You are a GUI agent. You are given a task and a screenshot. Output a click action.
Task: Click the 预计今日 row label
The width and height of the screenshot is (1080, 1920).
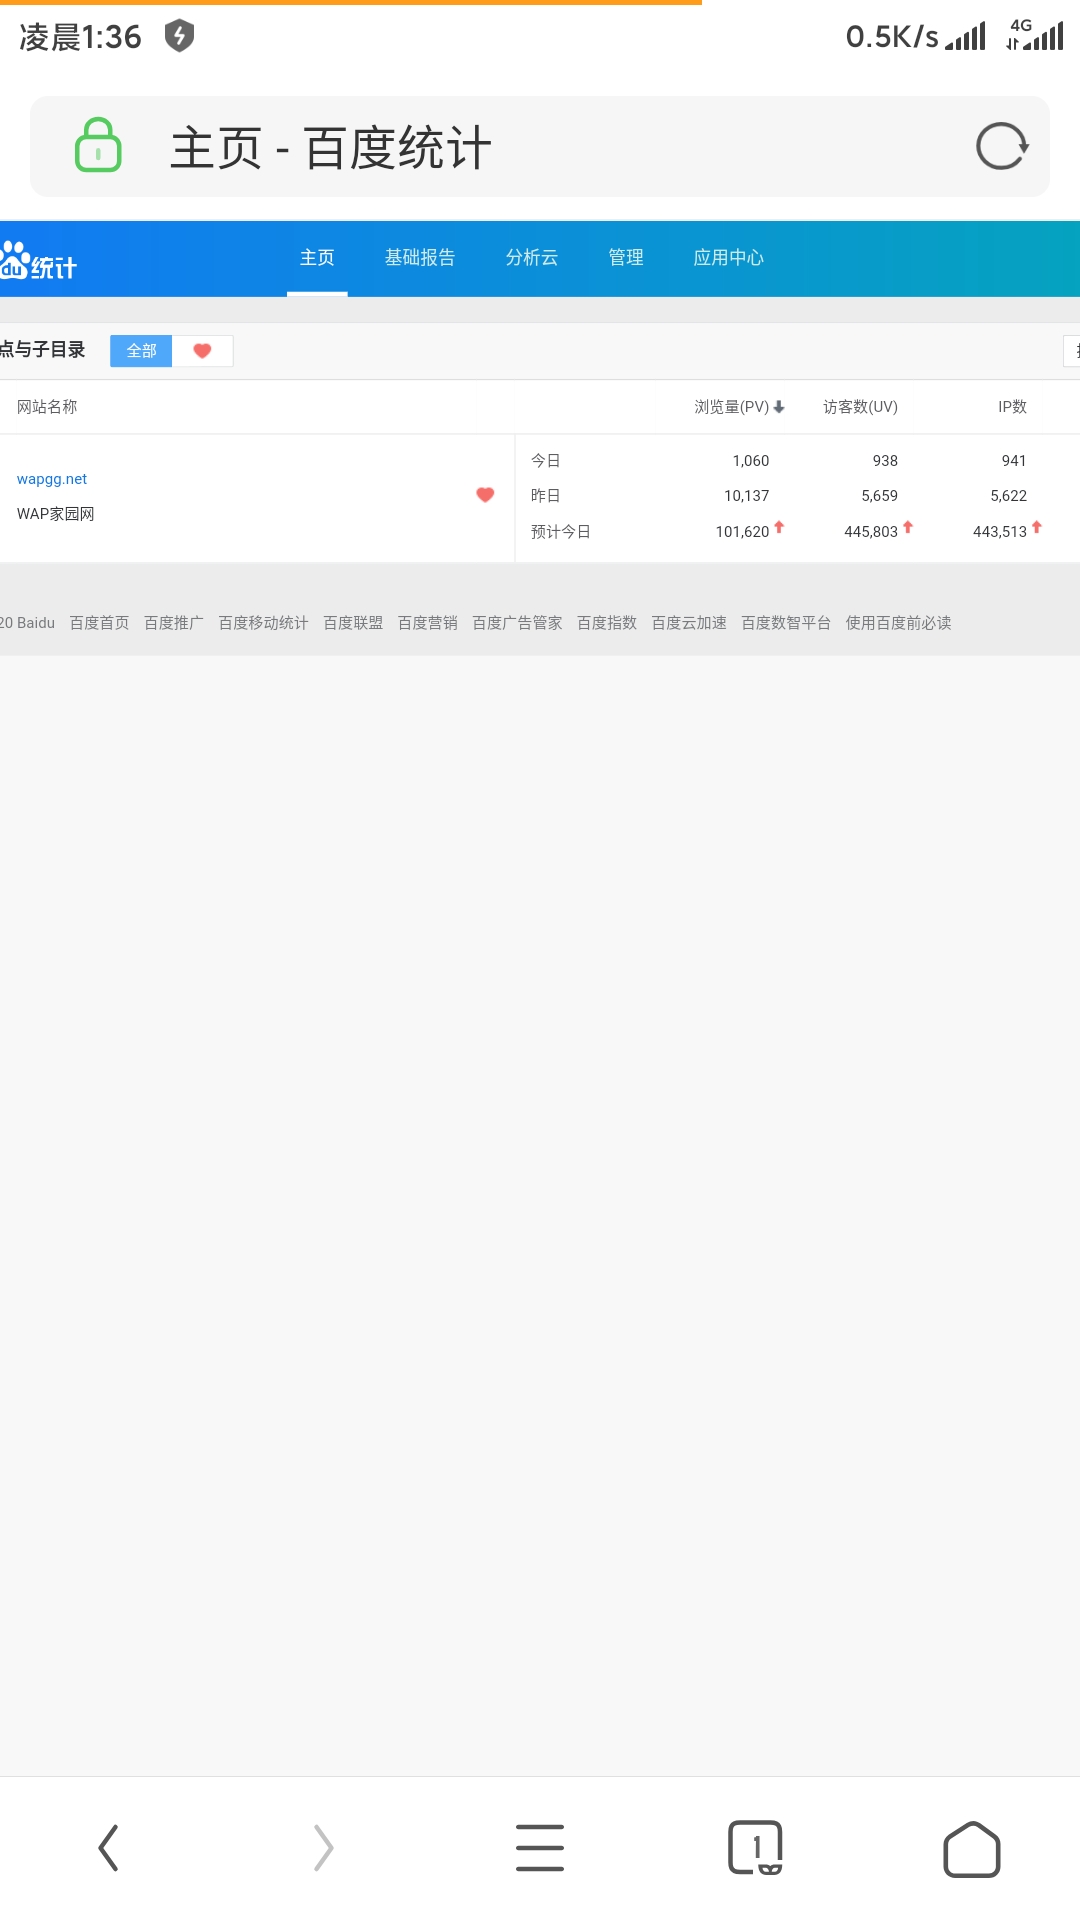(561, 532)
